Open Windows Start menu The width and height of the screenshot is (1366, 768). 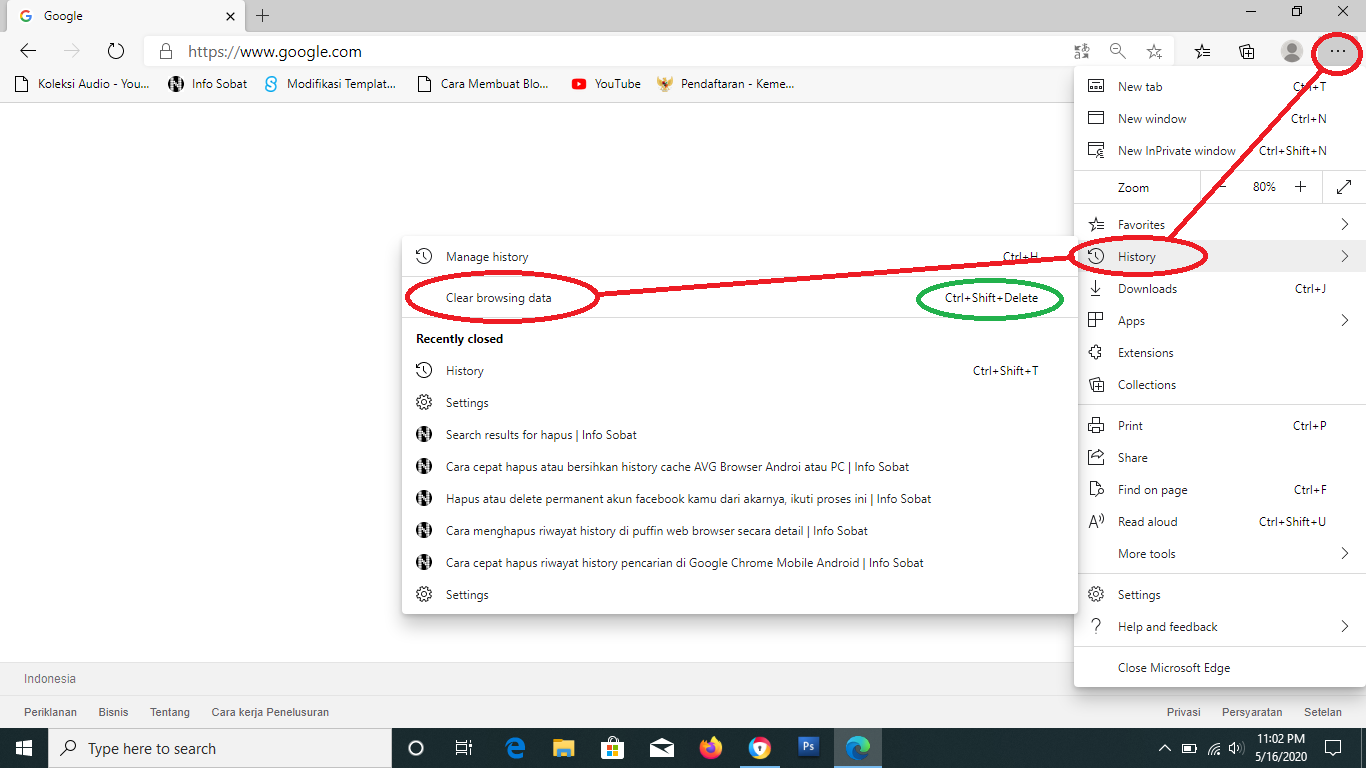[24, 748]
